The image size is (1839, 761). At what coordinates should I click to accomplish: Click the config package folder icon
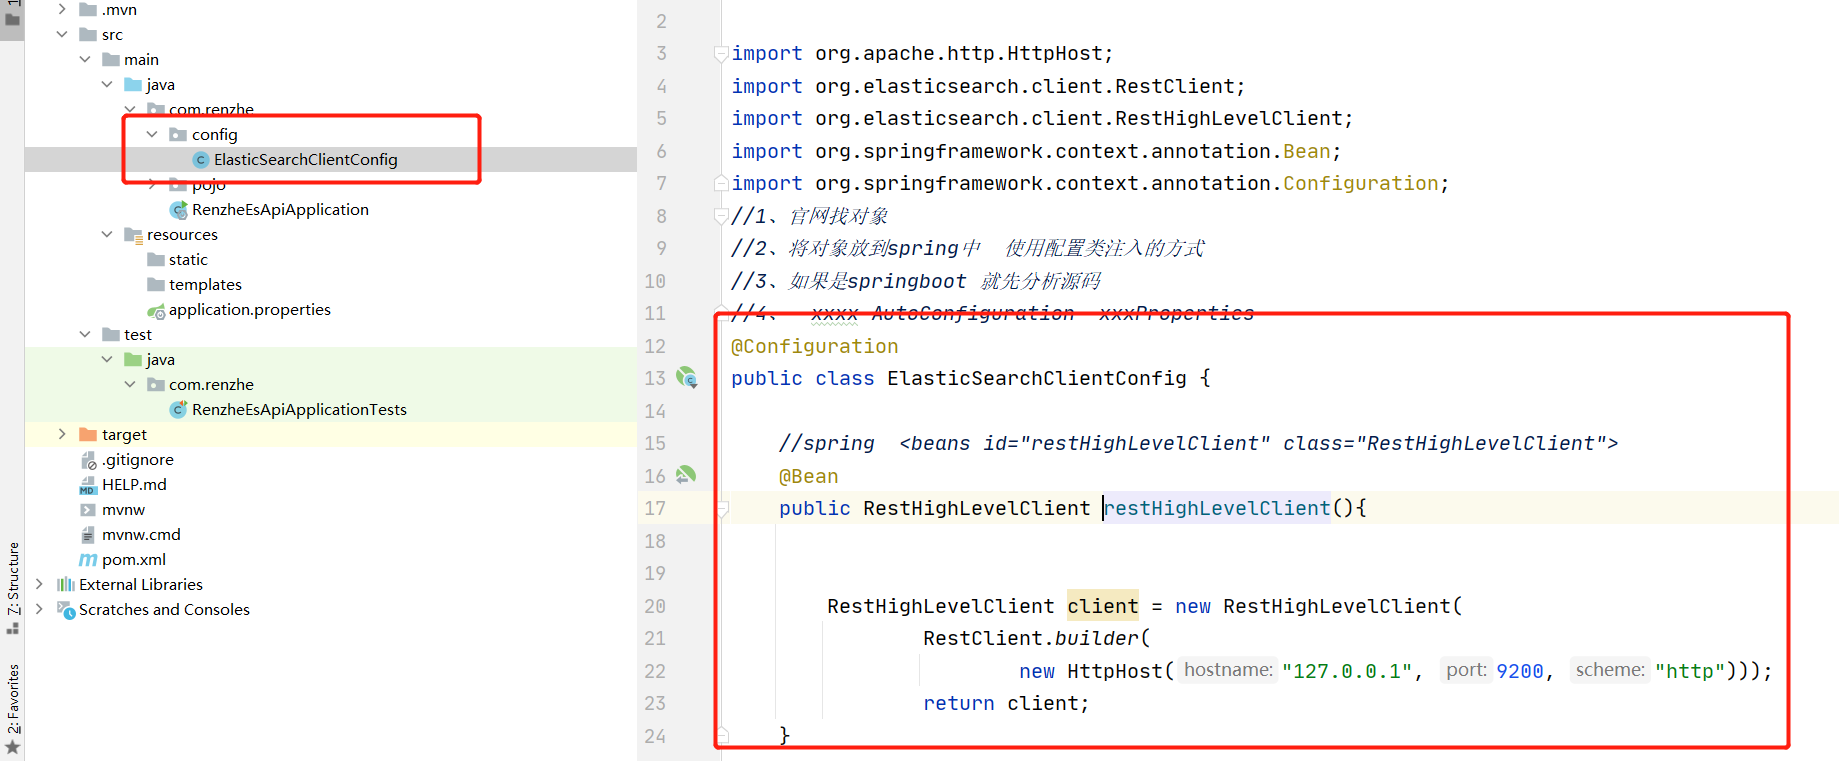(178, 134)
